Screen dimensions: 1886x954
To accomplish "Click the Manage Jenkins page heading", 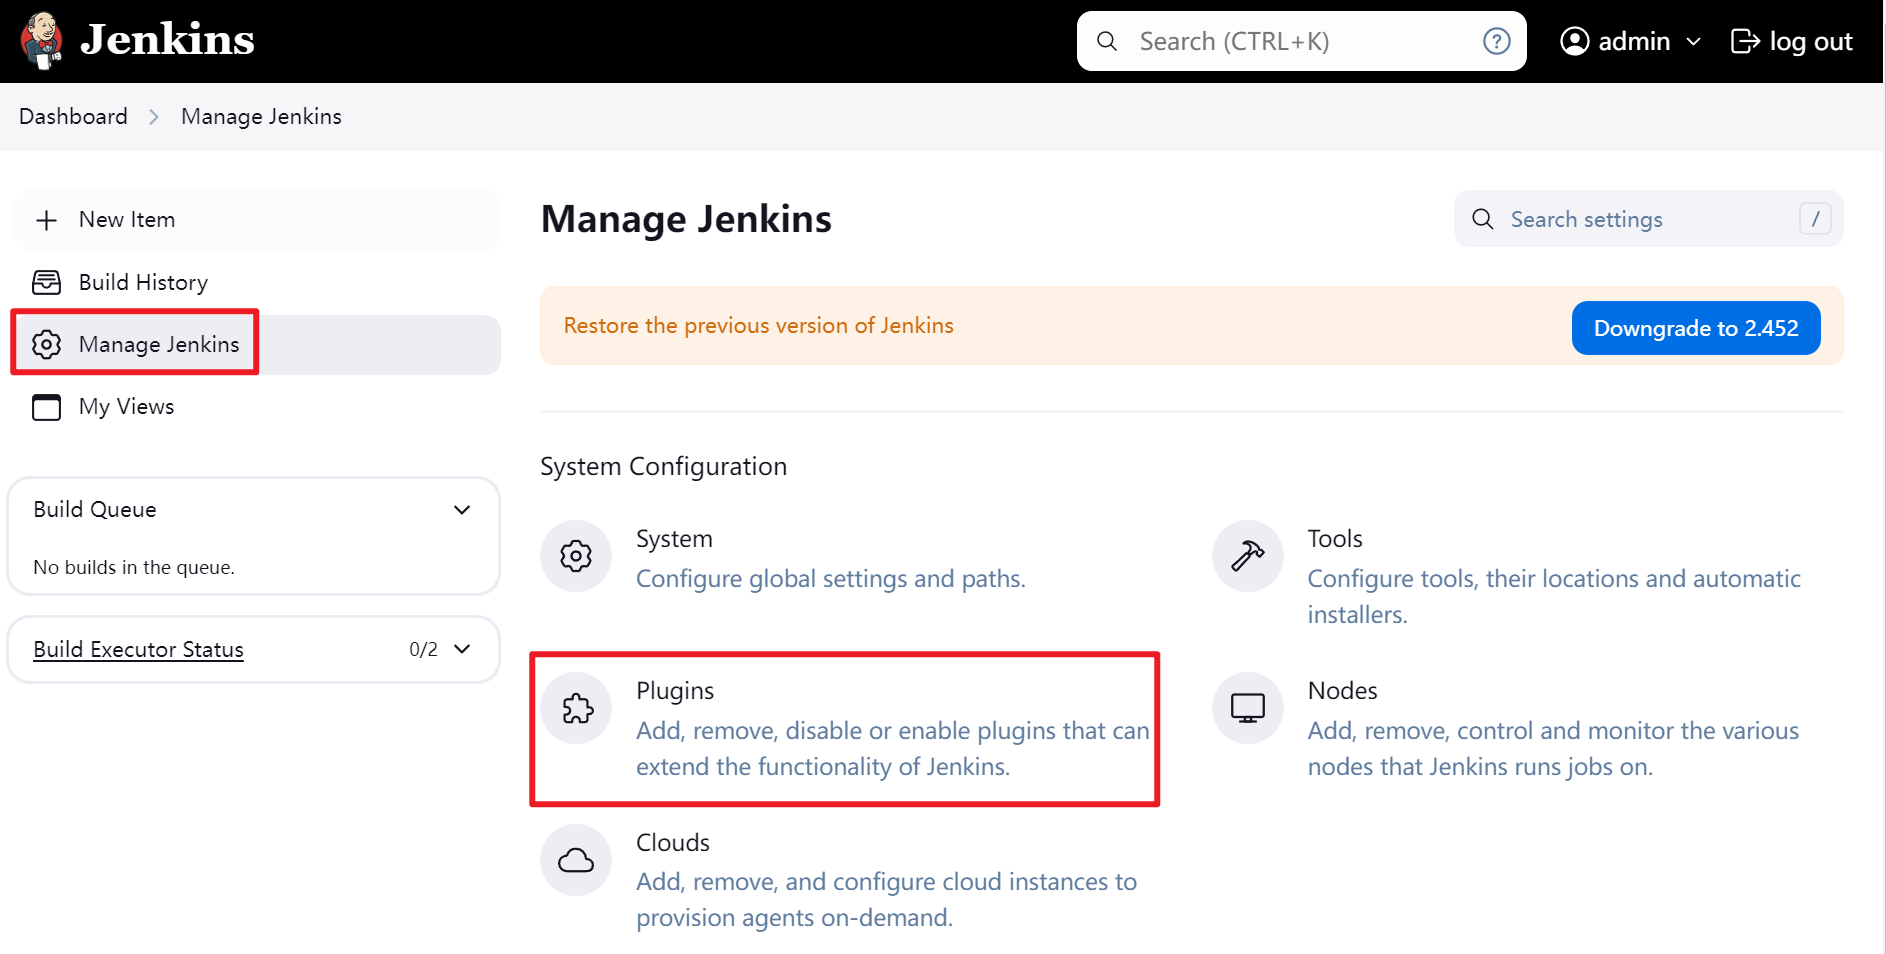I will click(686, 219).
